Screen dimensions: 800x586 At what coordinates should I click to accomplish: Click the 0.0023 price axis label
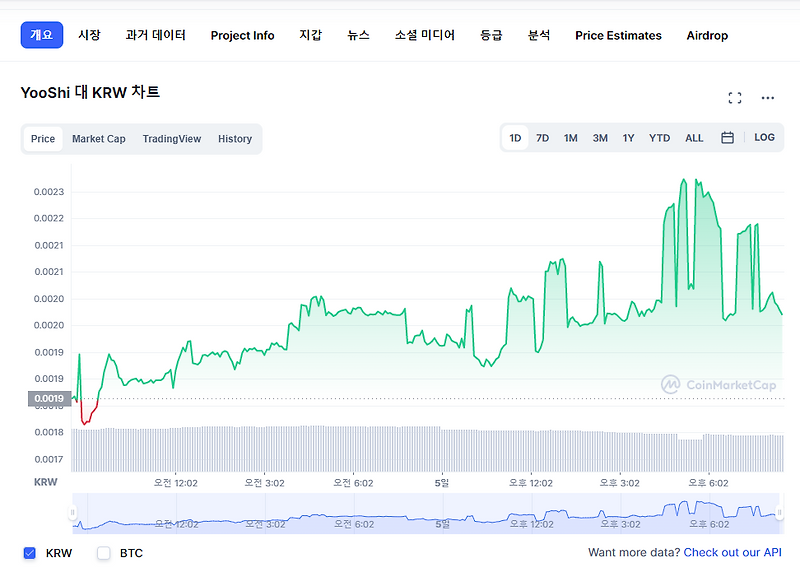[49, 192]
